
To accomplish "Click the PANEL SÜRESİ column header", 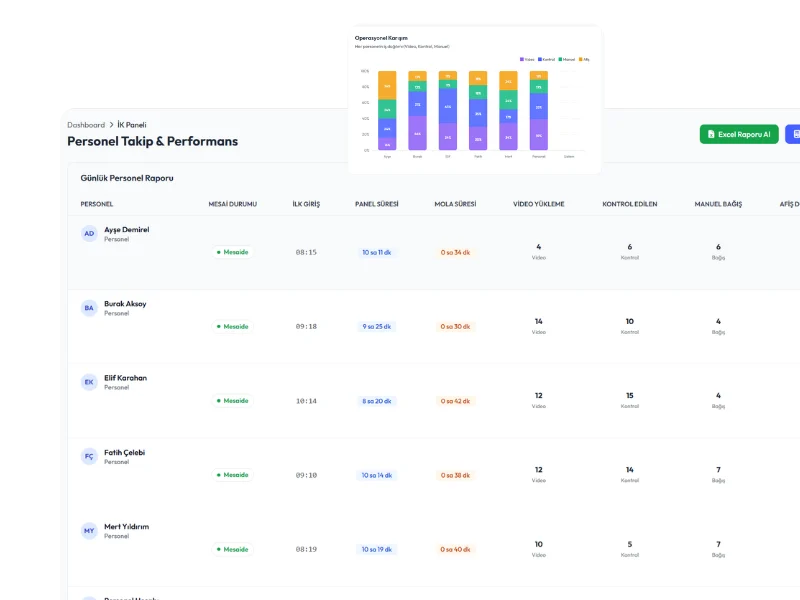I will (x=377, y=204).
